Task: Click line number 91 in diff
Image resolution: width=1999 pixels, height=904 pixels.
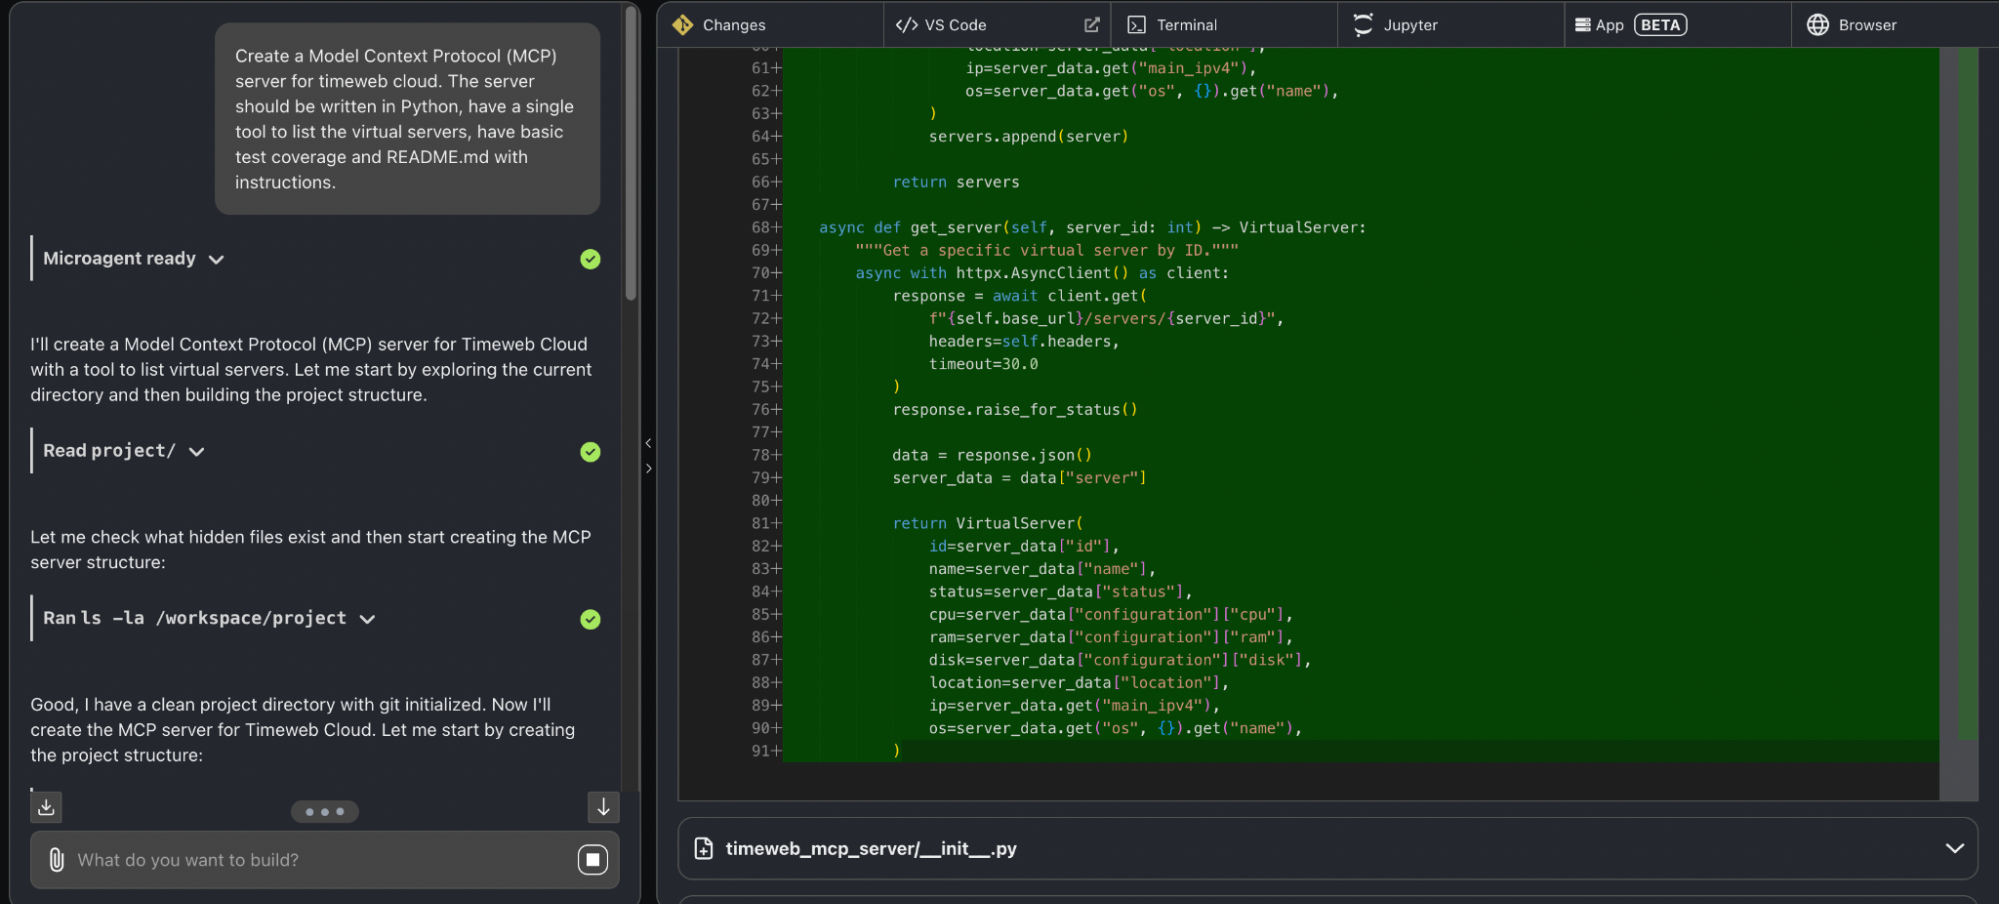Action: [766, 751]
